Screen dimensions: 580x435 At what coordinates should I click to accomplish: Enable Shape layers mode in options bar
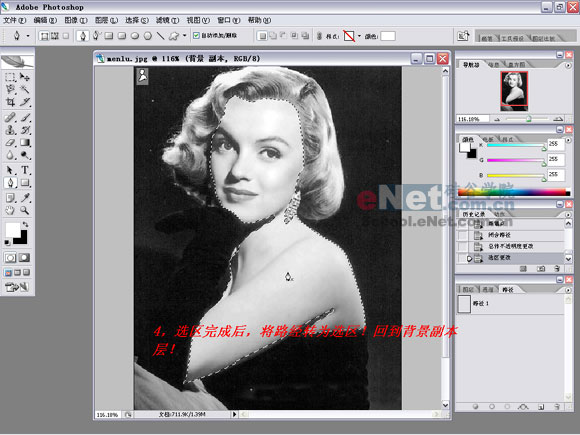click(44, 36)
